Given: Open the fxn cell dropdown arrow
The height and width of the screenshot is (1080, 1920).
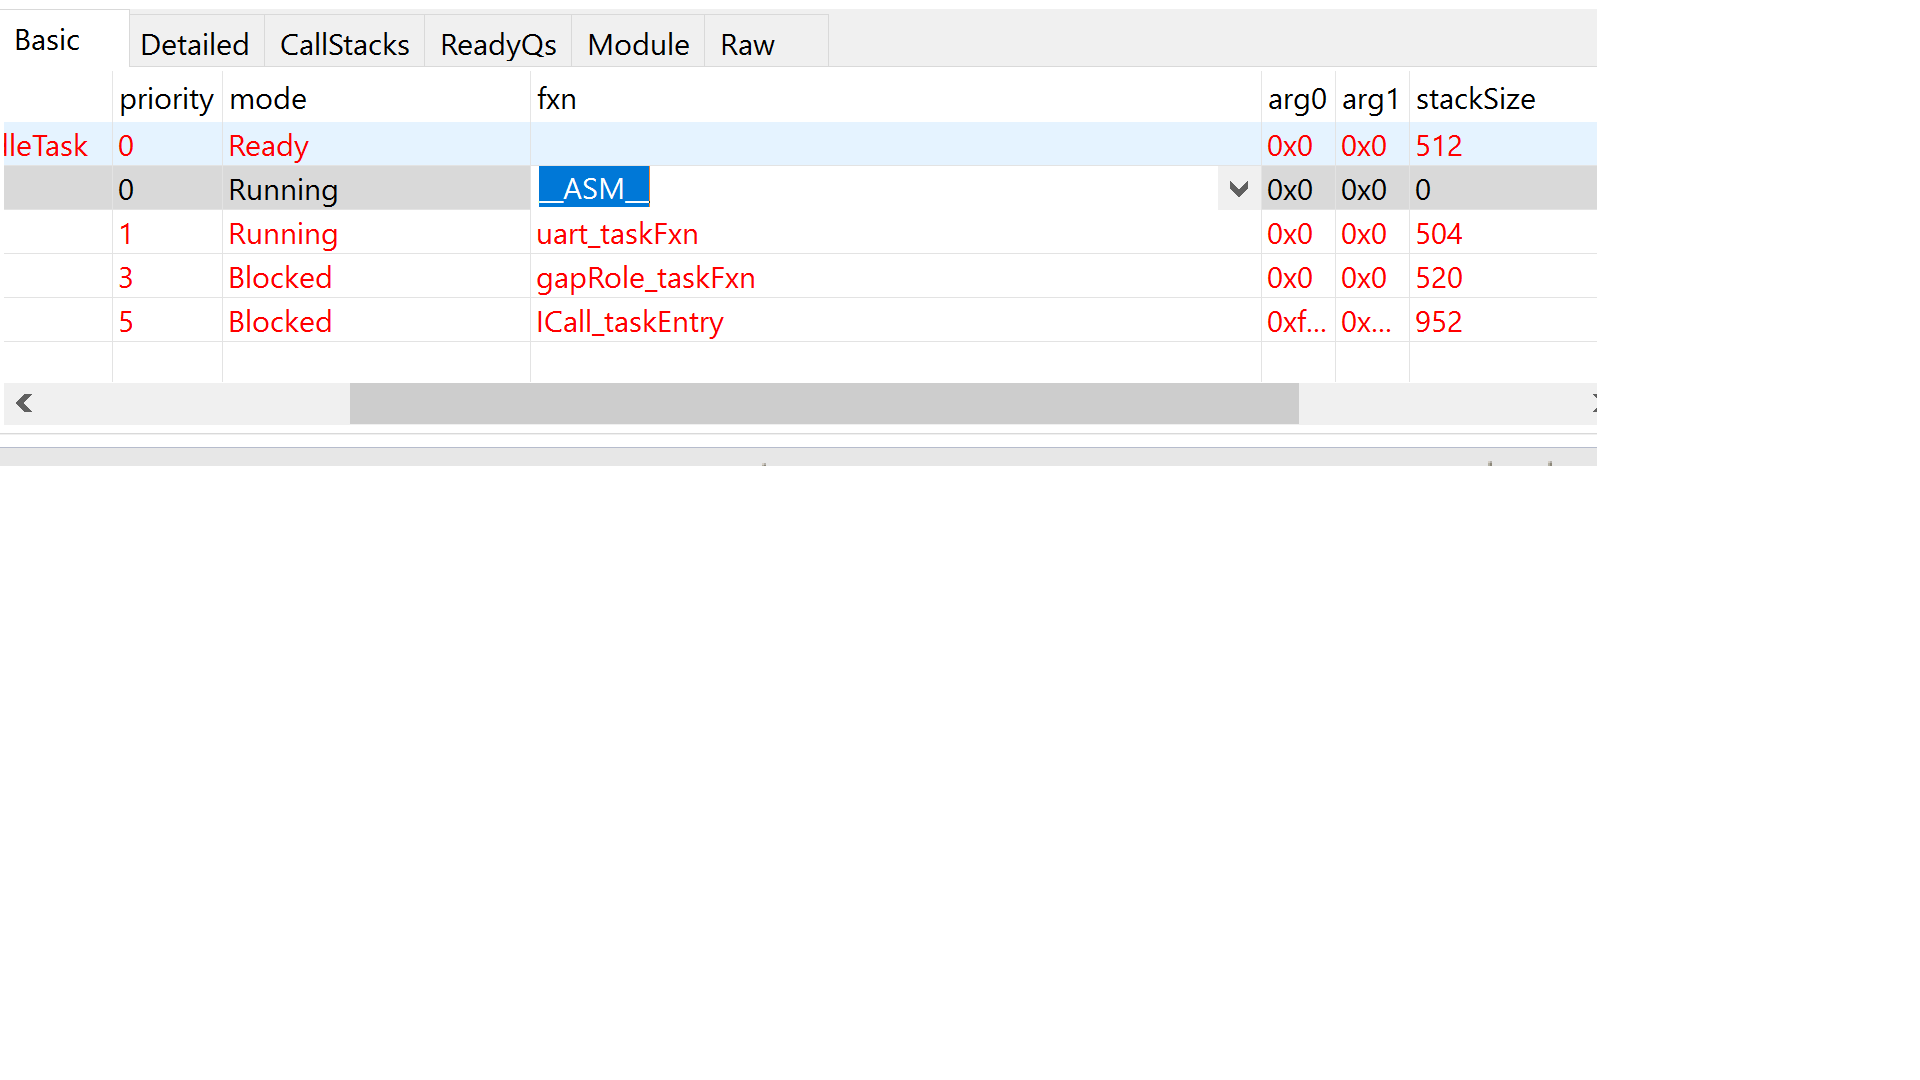Looking at the screenshot, I should coord(1238,189).
